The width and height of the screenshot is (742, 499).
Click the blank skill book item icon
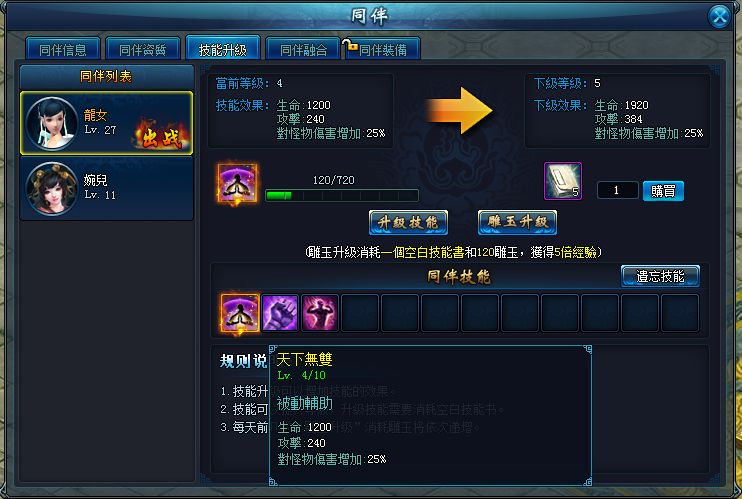[563, 181]
